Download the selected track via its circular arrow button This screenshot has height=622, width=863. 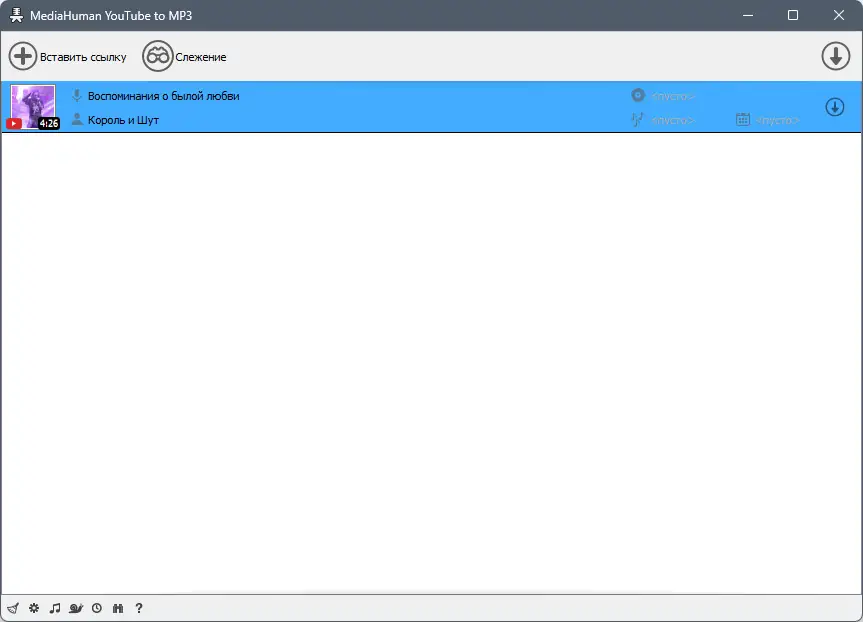click(x=835, y=106)
